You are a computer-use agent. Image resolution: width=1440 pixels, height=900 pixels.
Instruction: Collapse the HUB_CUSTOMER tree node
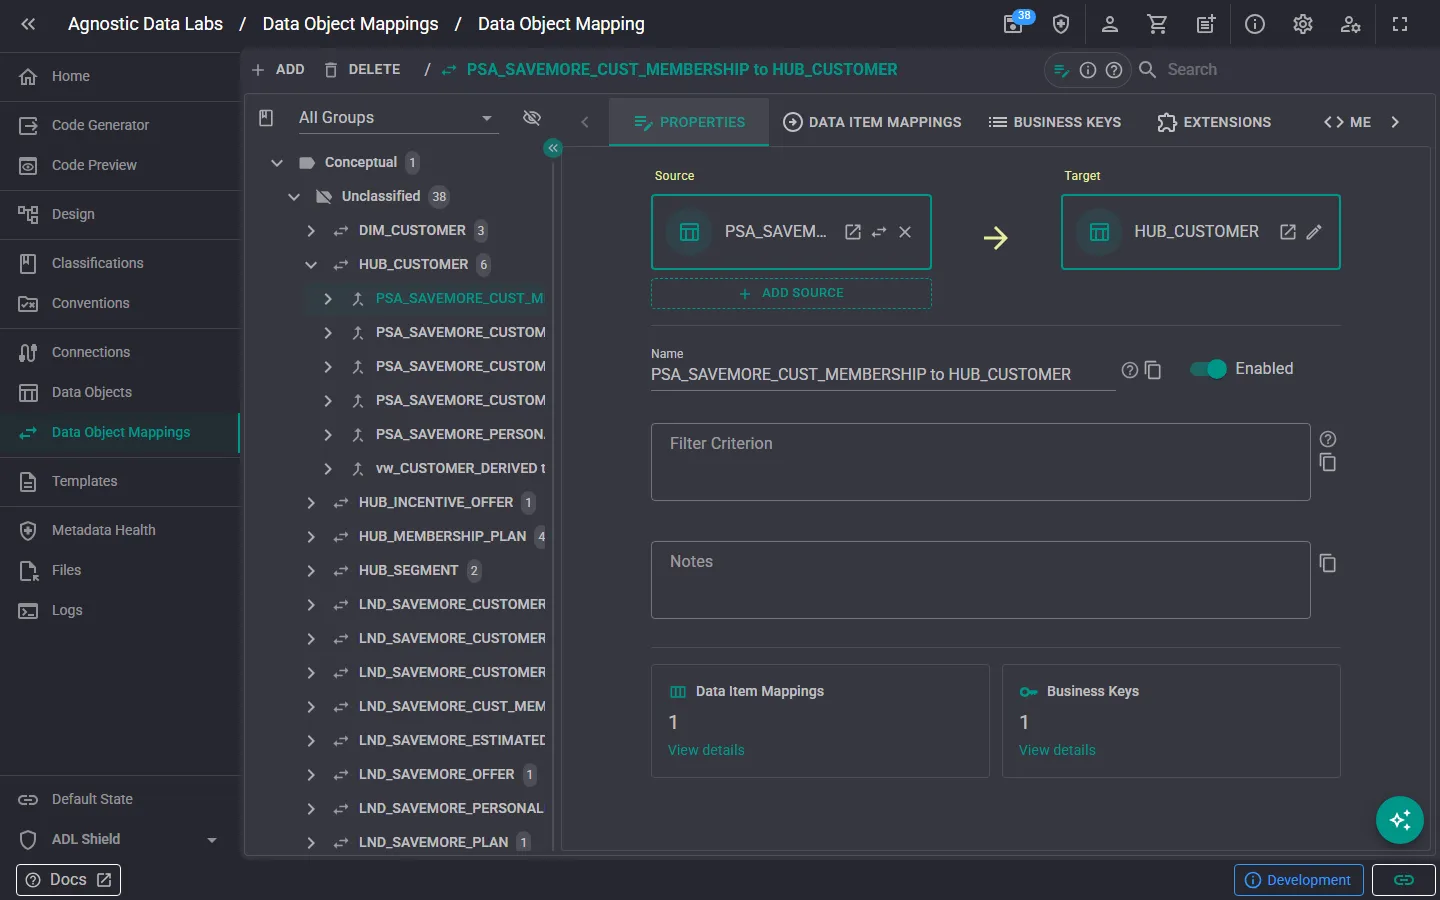[311, 264]
